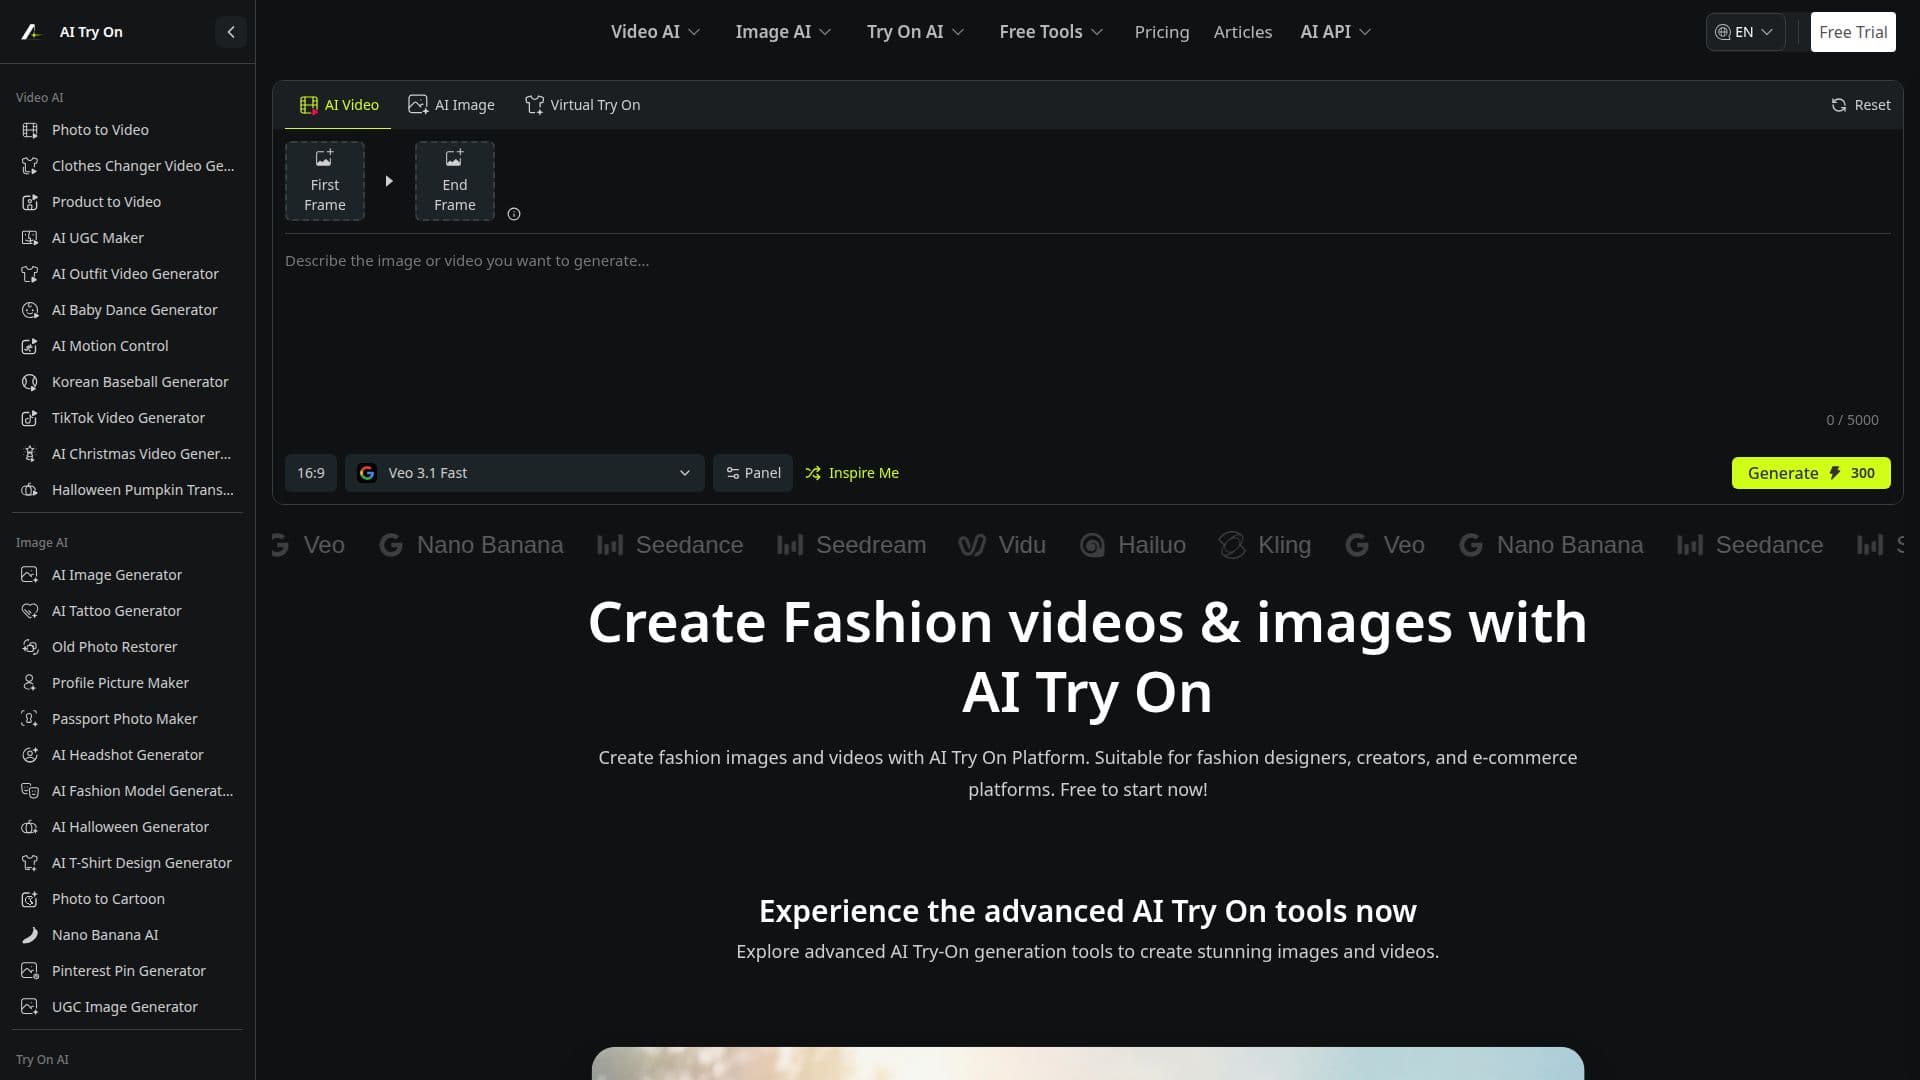Open the Veo 3.1 Fast model selector
The image size is (1920, 1080).
tap(525, 473)
